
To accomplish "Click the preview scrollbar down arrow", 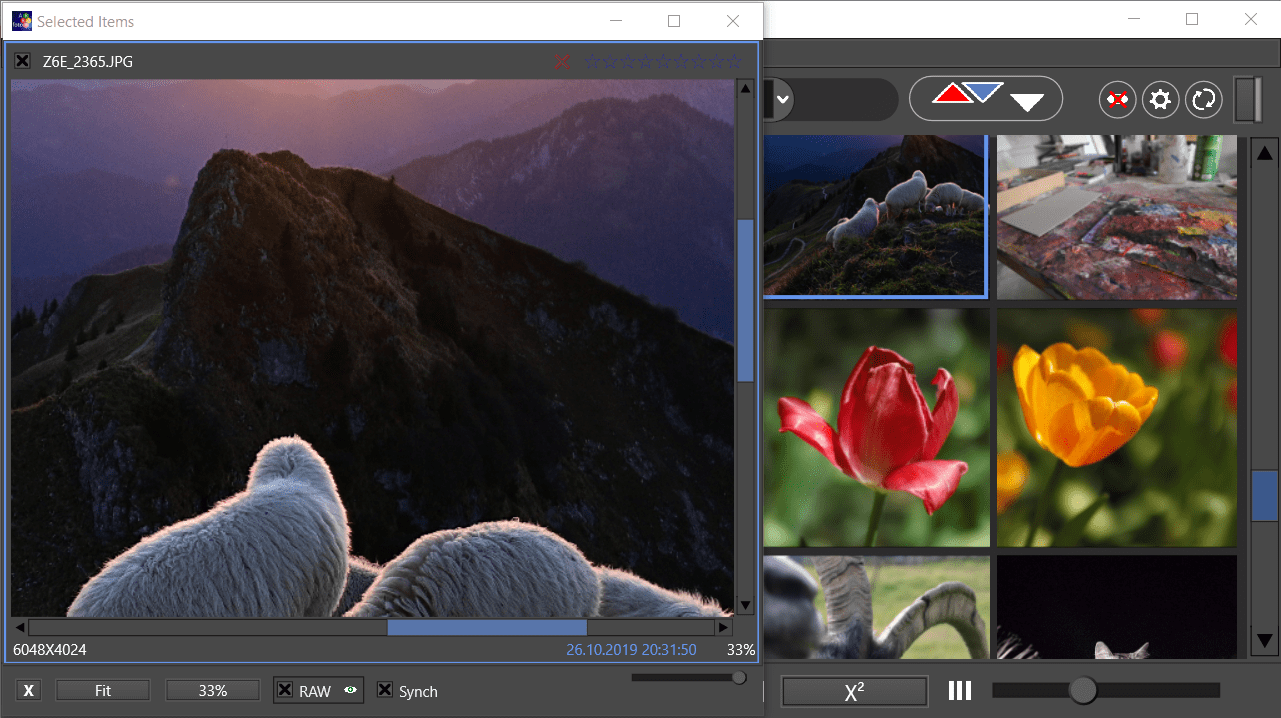I will click(x=745, y=605).
